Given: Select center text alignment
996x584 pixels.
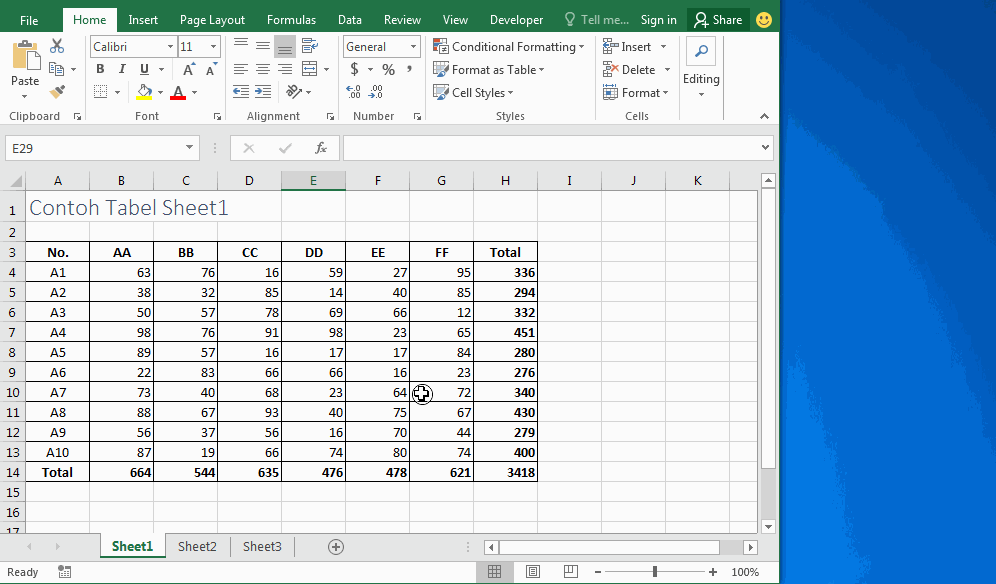Looking at the screenshot, I should pos(261,69).
